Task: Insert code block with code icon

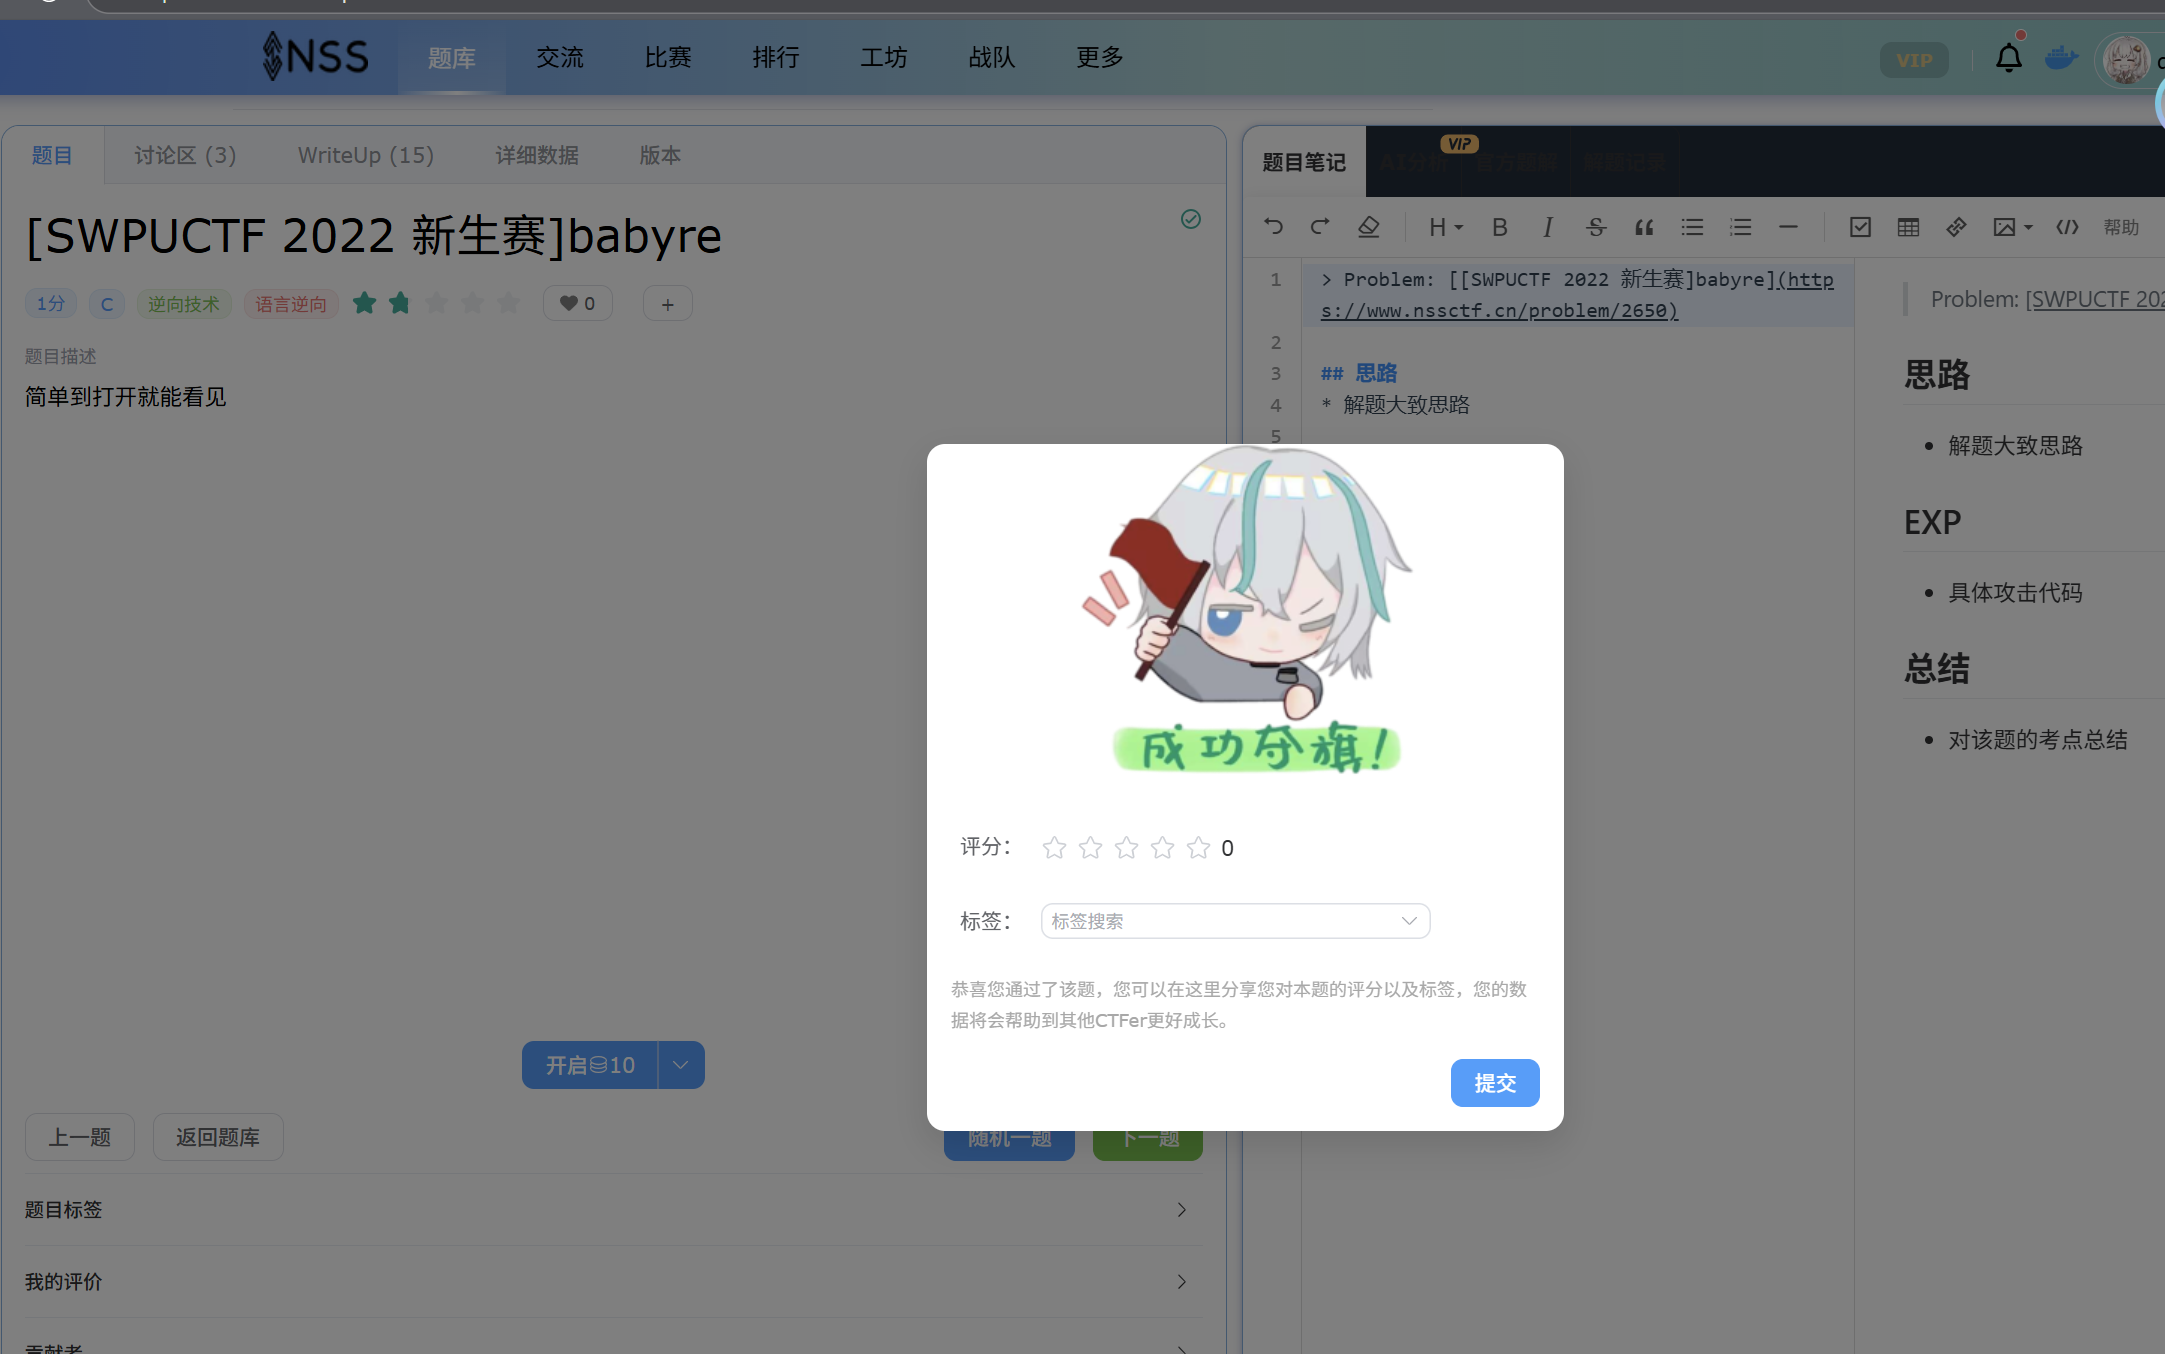Action: (2067, 227)
